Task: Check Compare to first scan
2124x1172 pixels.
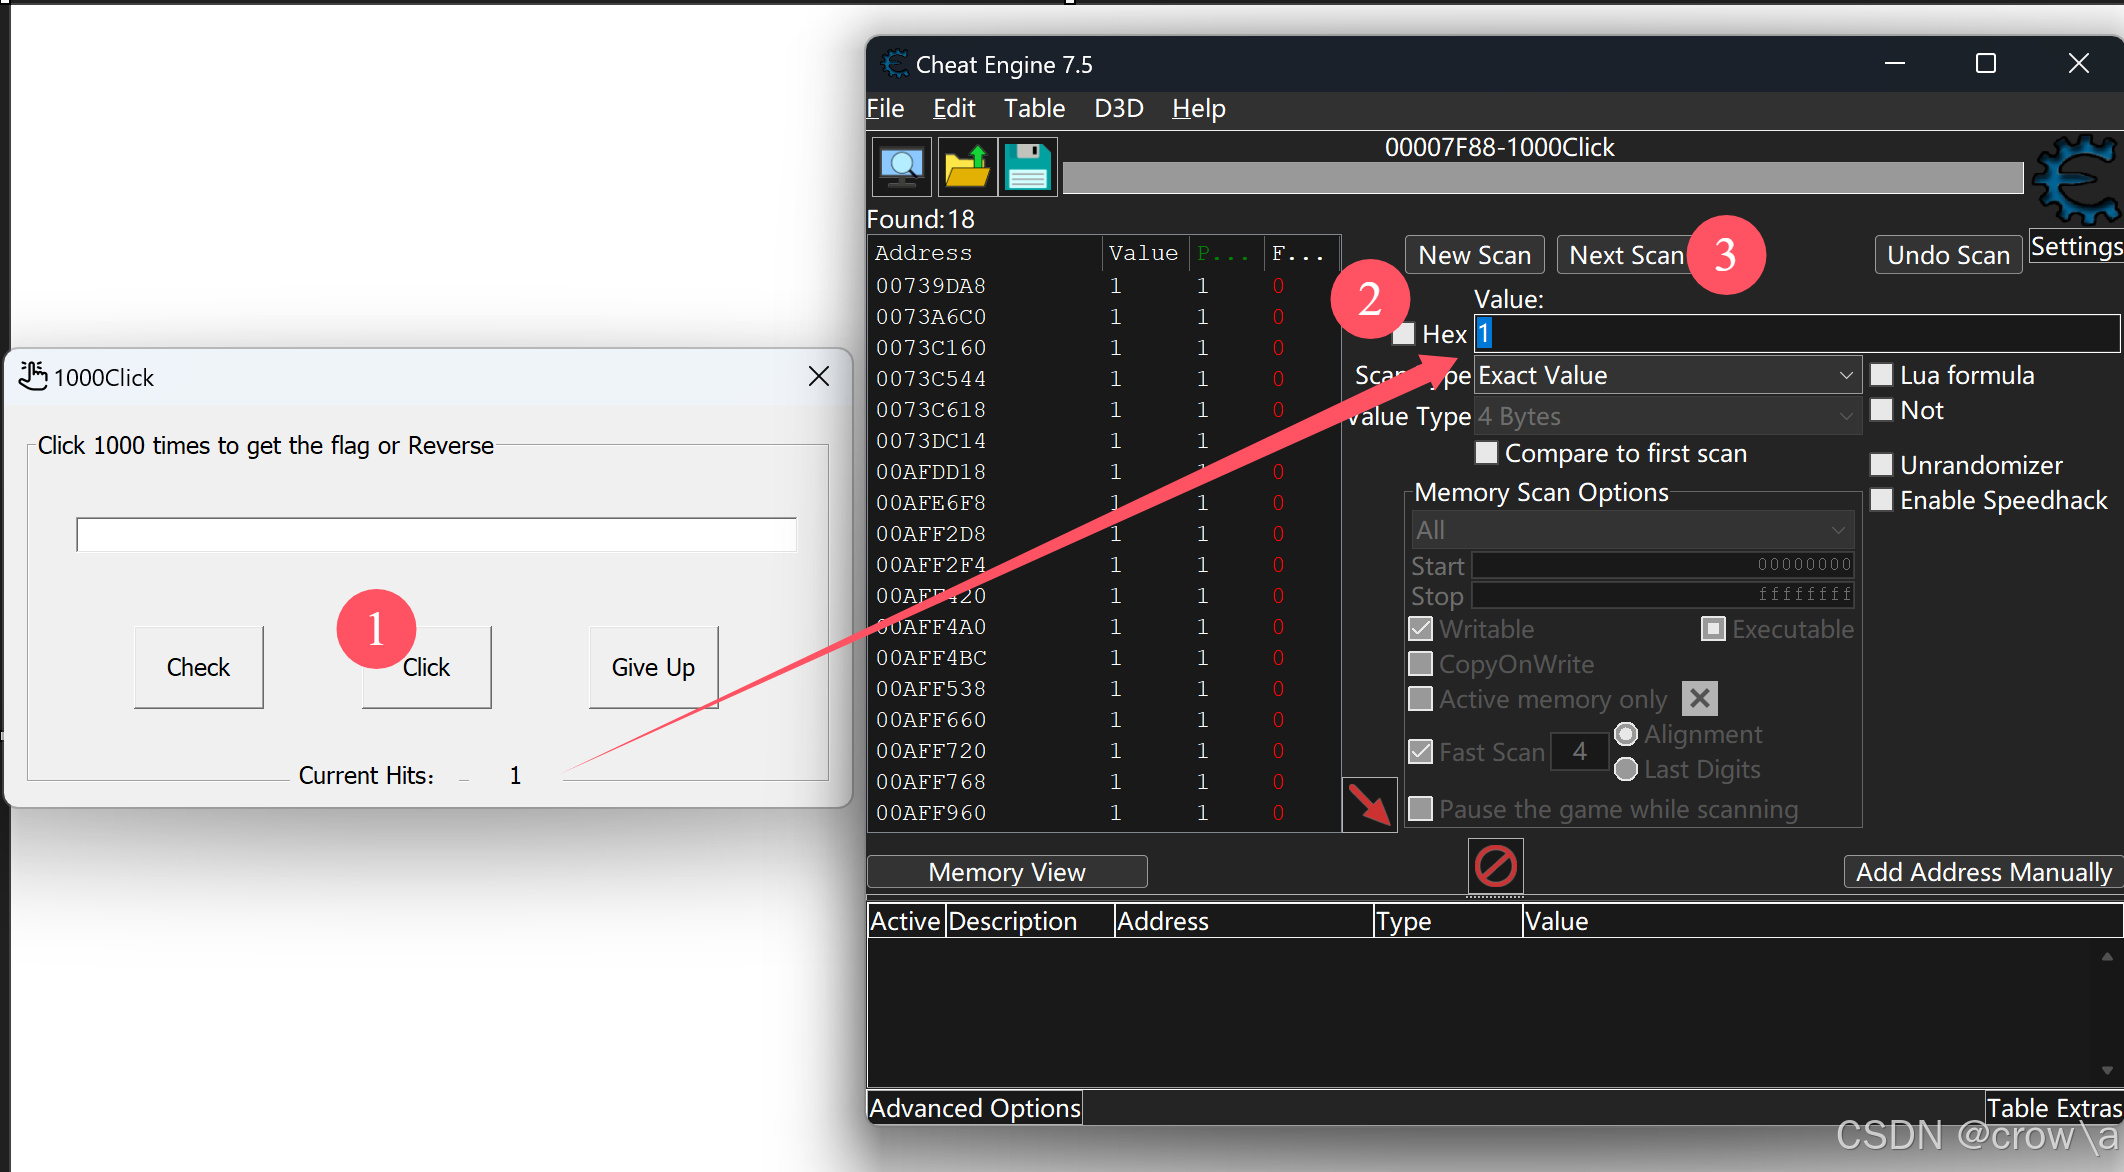Action: 1486,453
